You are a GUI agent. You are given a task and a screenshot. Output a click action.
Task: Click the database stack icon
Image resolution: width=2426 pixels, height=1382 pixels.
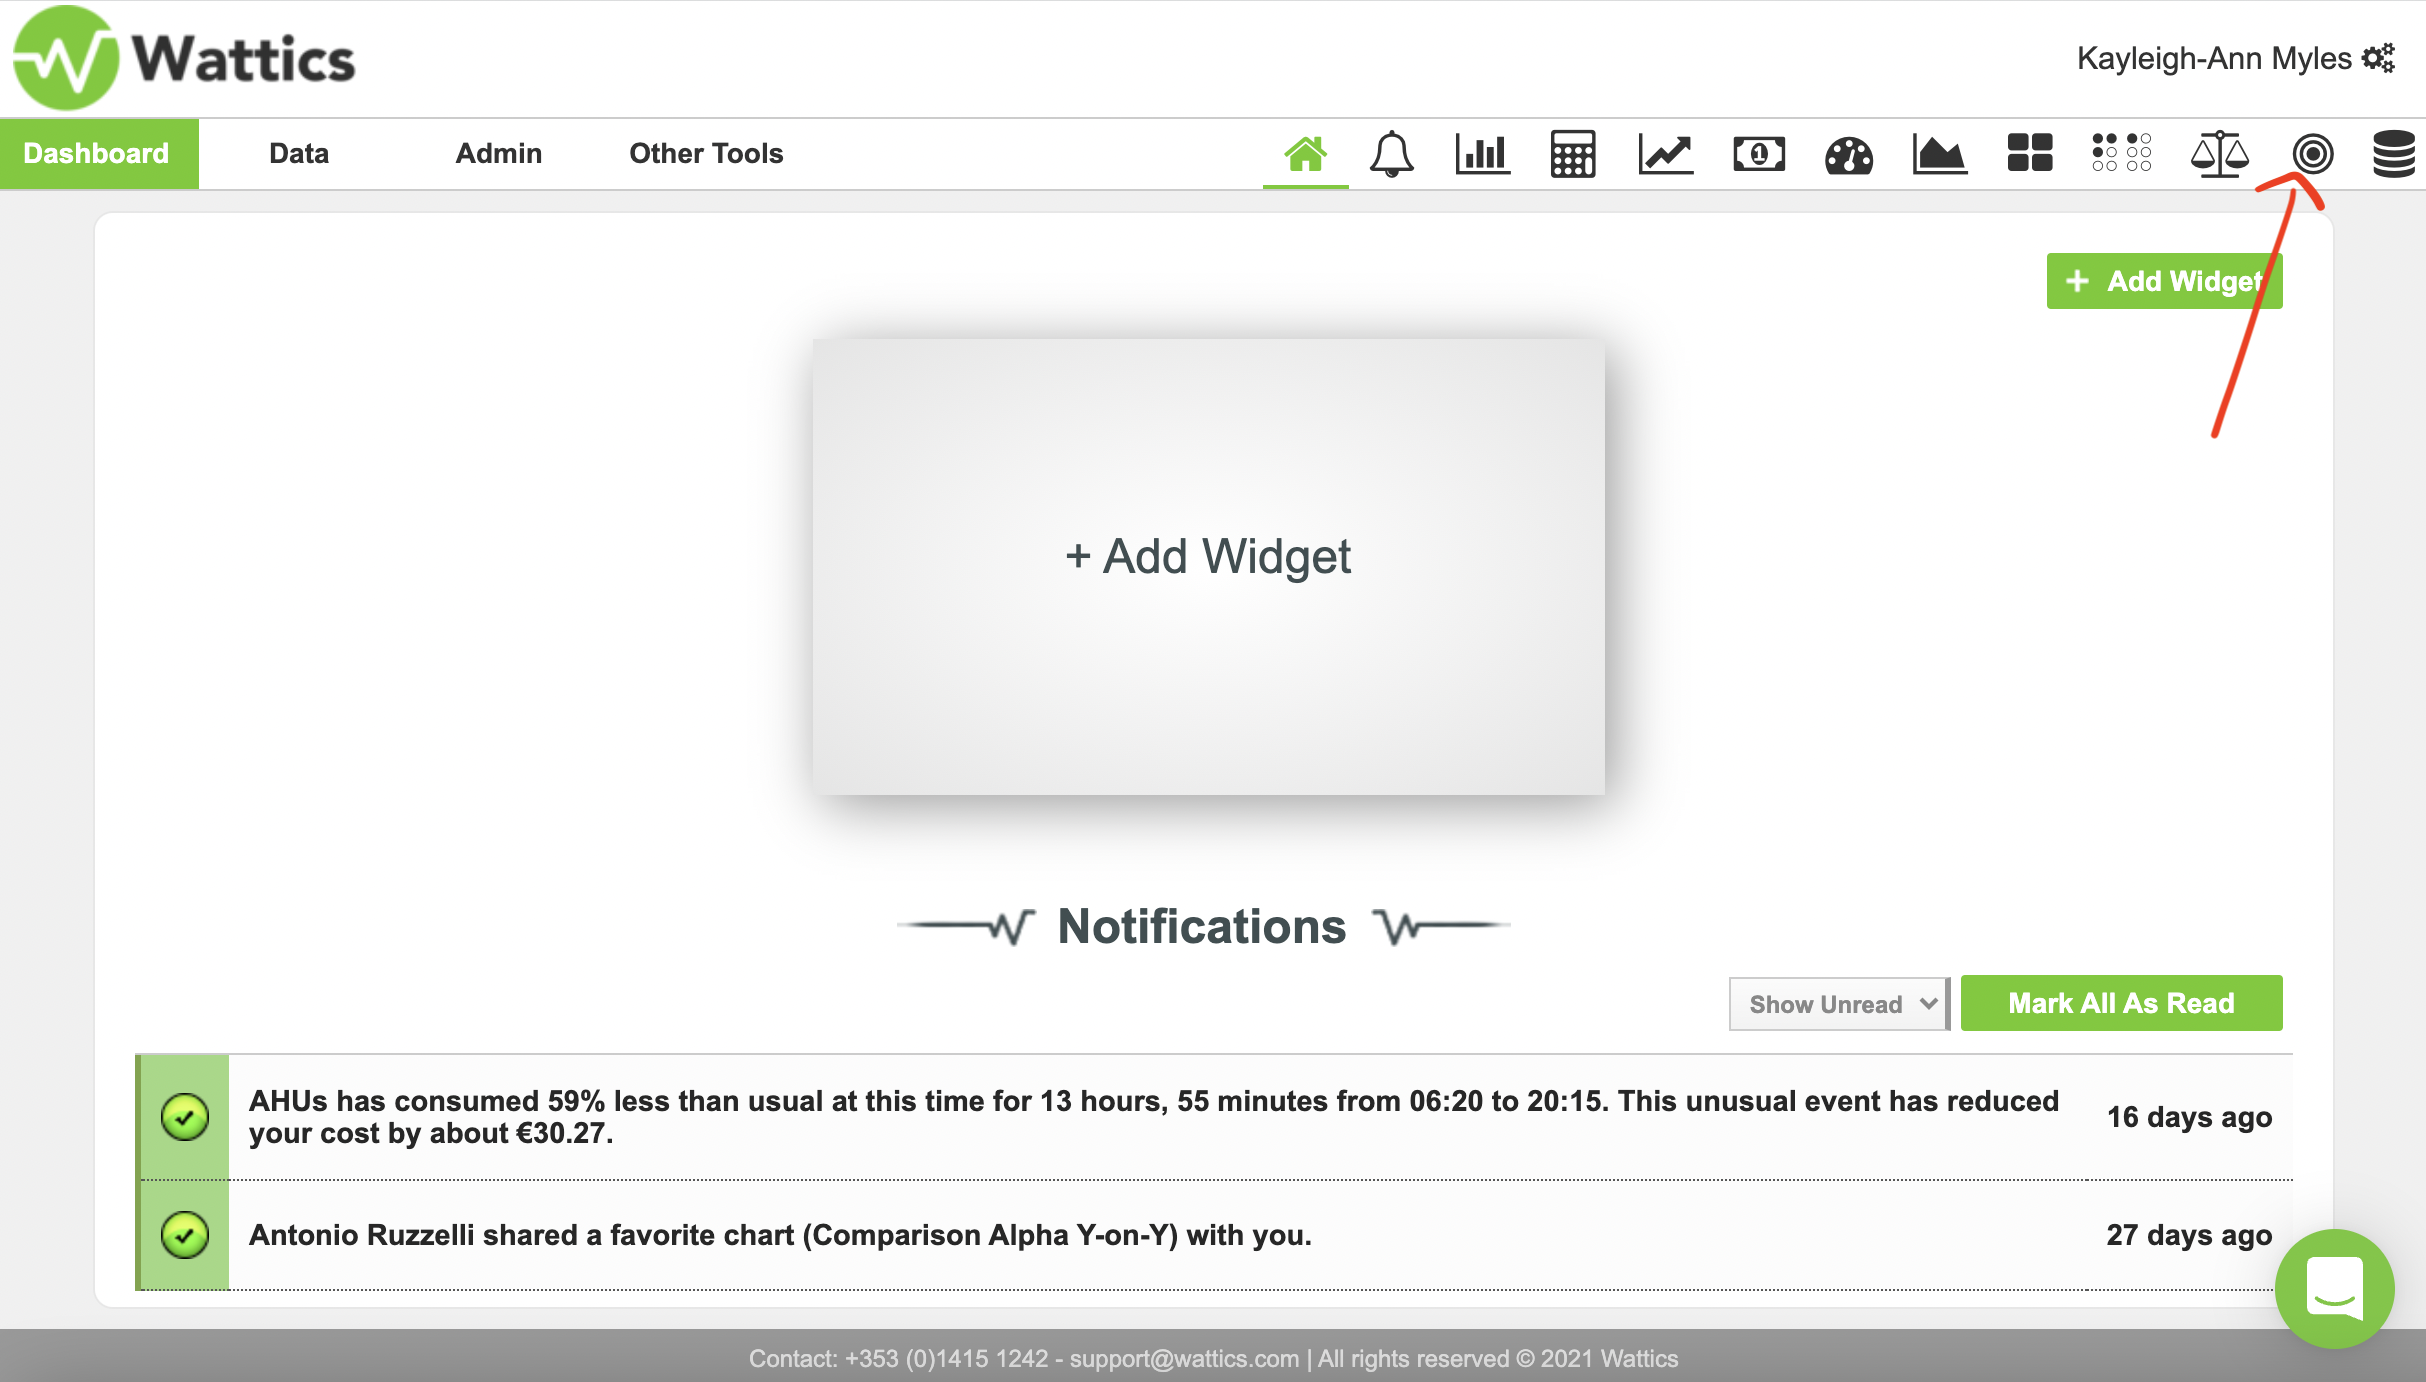2394,154
